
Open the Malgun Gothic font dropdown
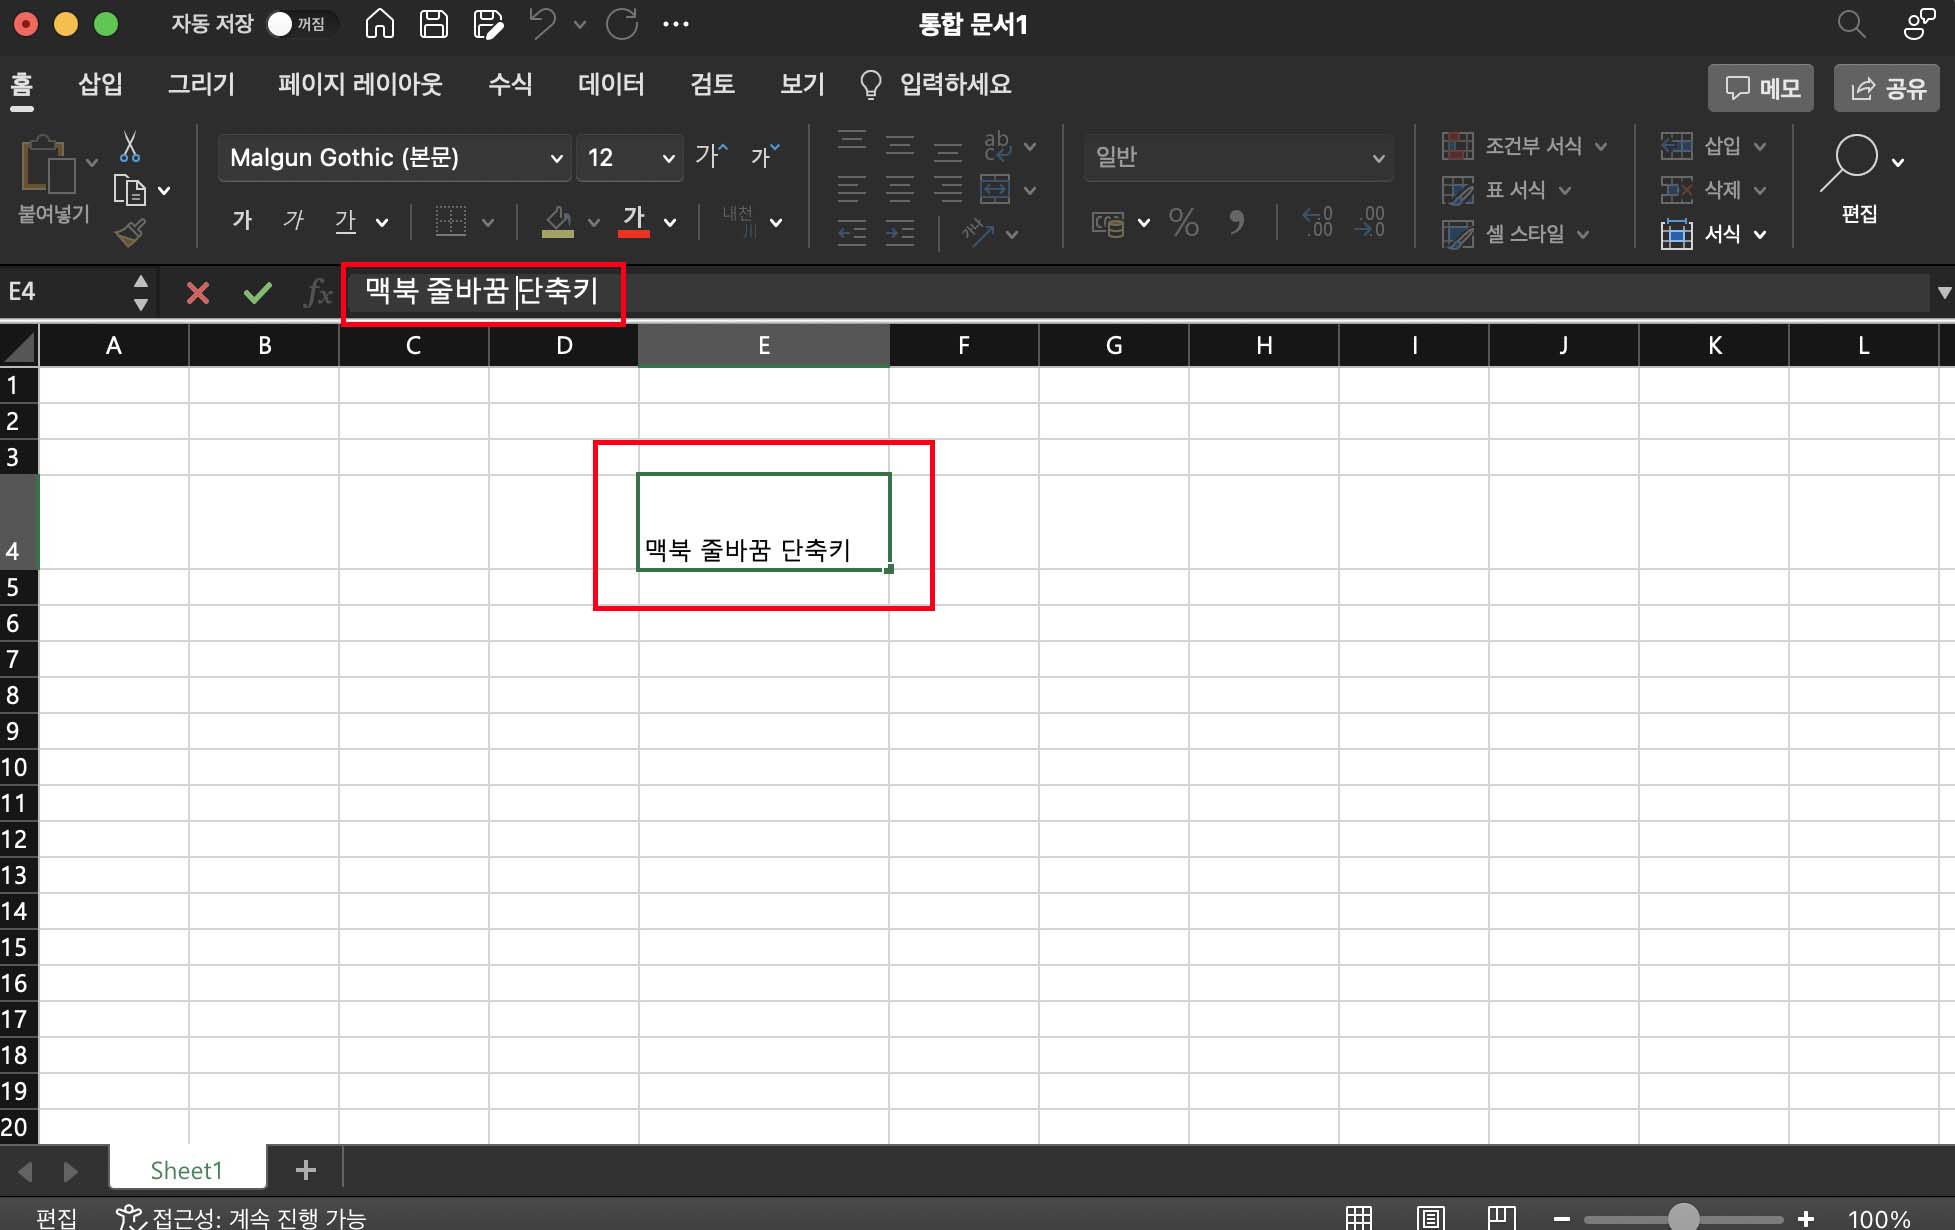pyautogui.click(x=556, y=158)
